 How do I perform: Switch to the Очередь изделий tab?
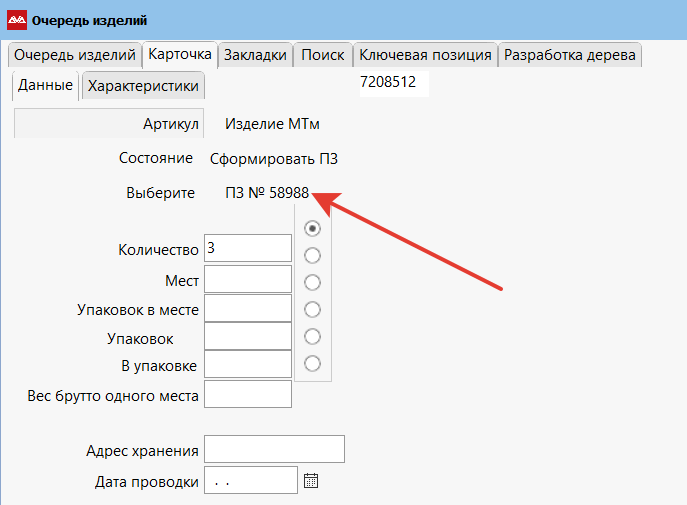pos(74,55)
